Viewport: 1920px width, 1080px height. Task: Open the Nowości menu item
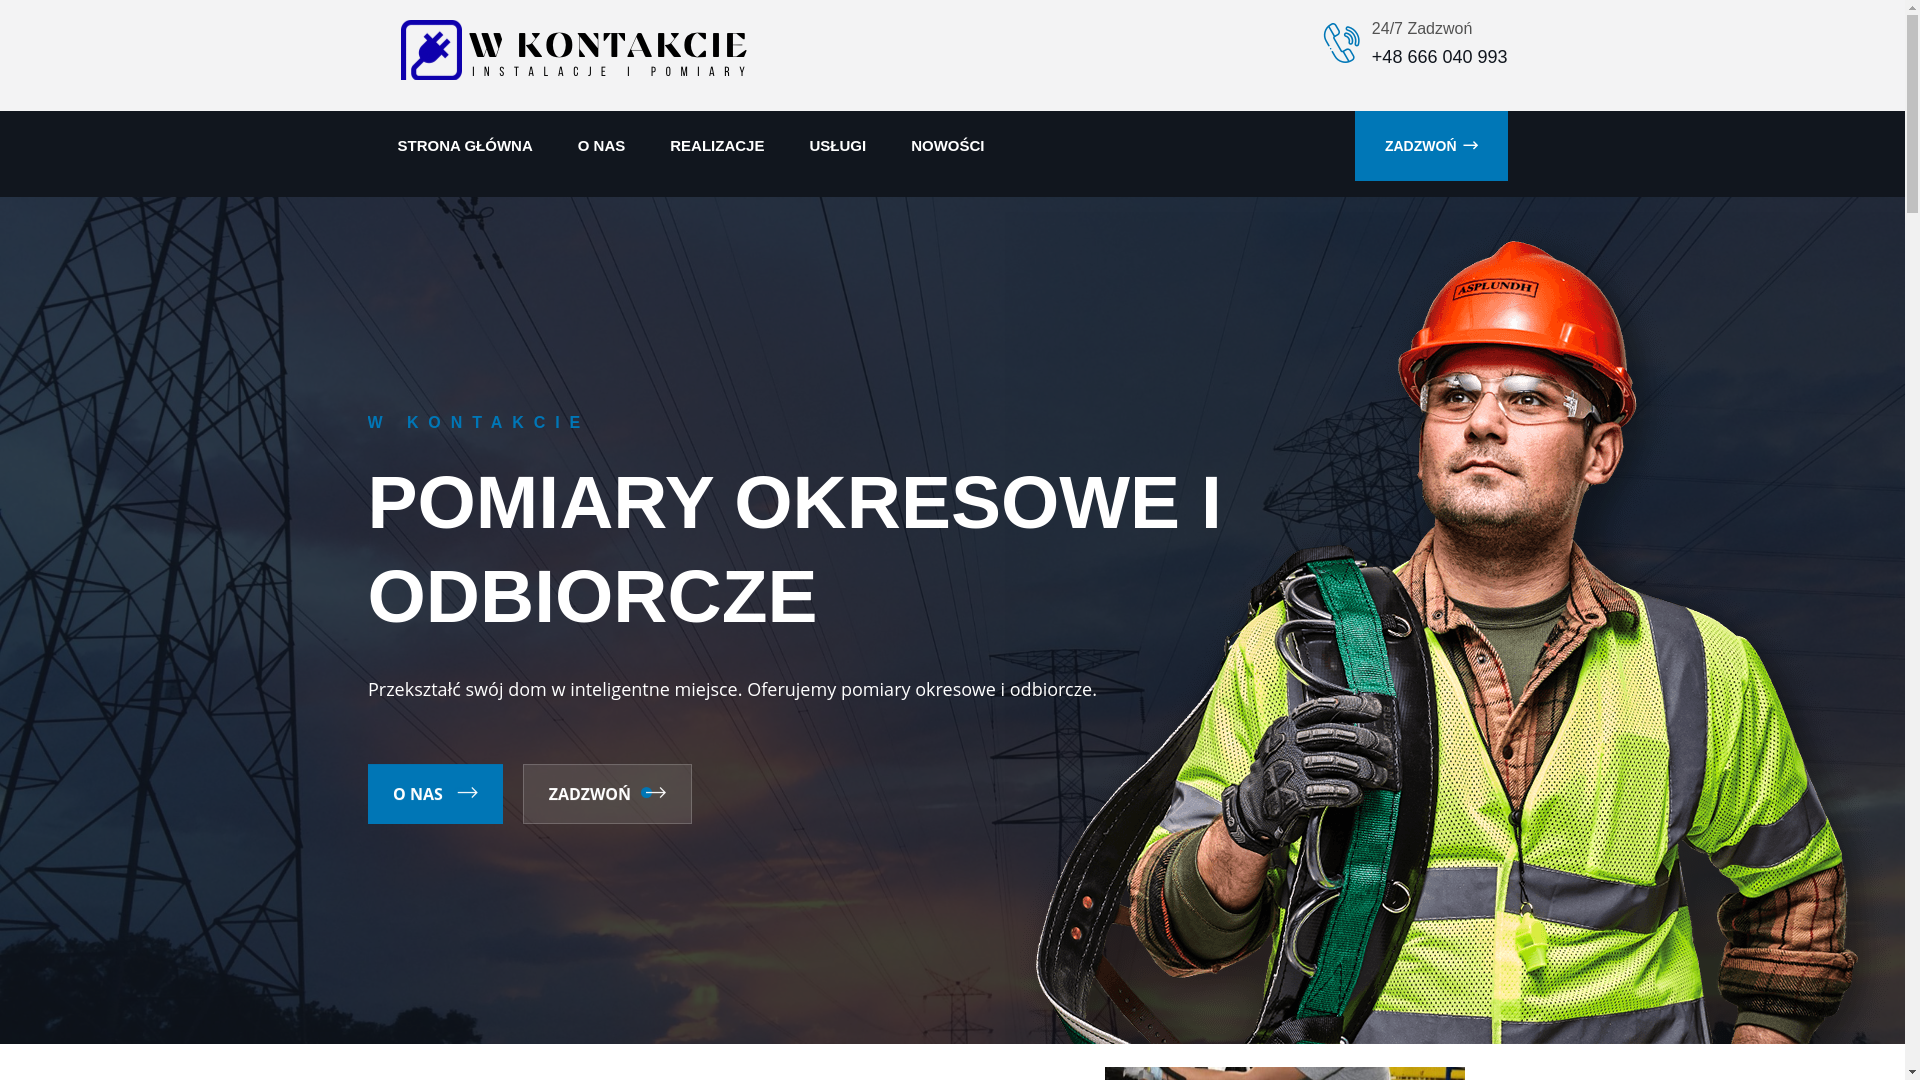tap(947, 146)
